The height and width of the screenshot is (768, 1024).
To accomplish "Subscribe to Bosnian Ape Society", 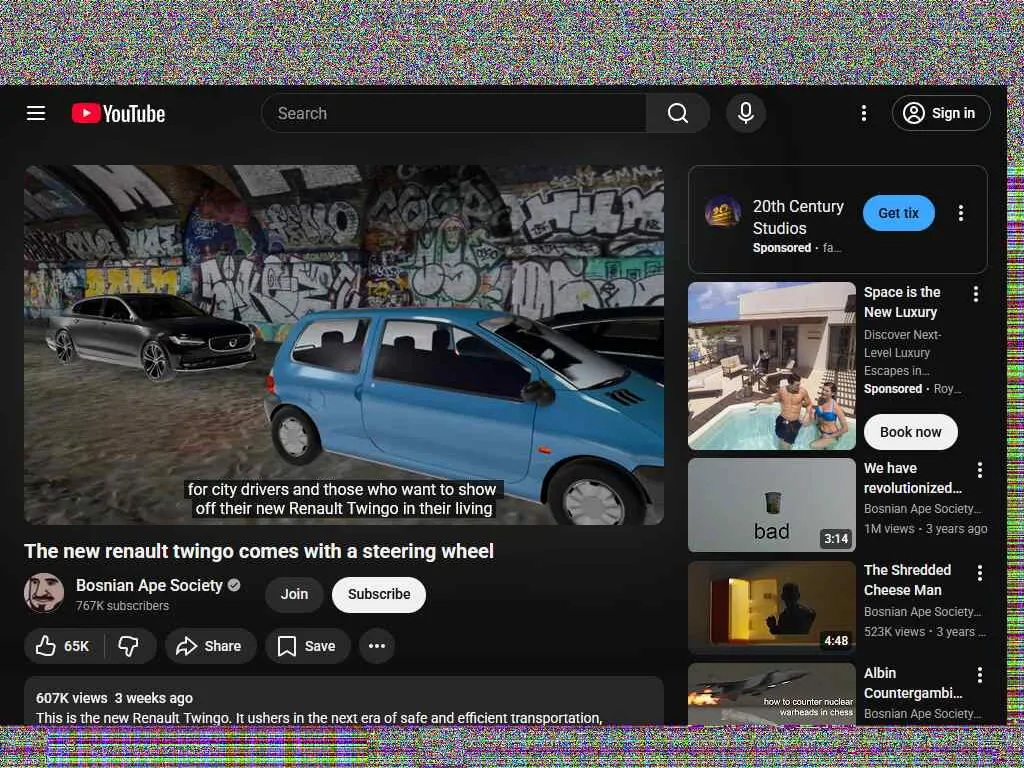I will (x=379, y=594).
